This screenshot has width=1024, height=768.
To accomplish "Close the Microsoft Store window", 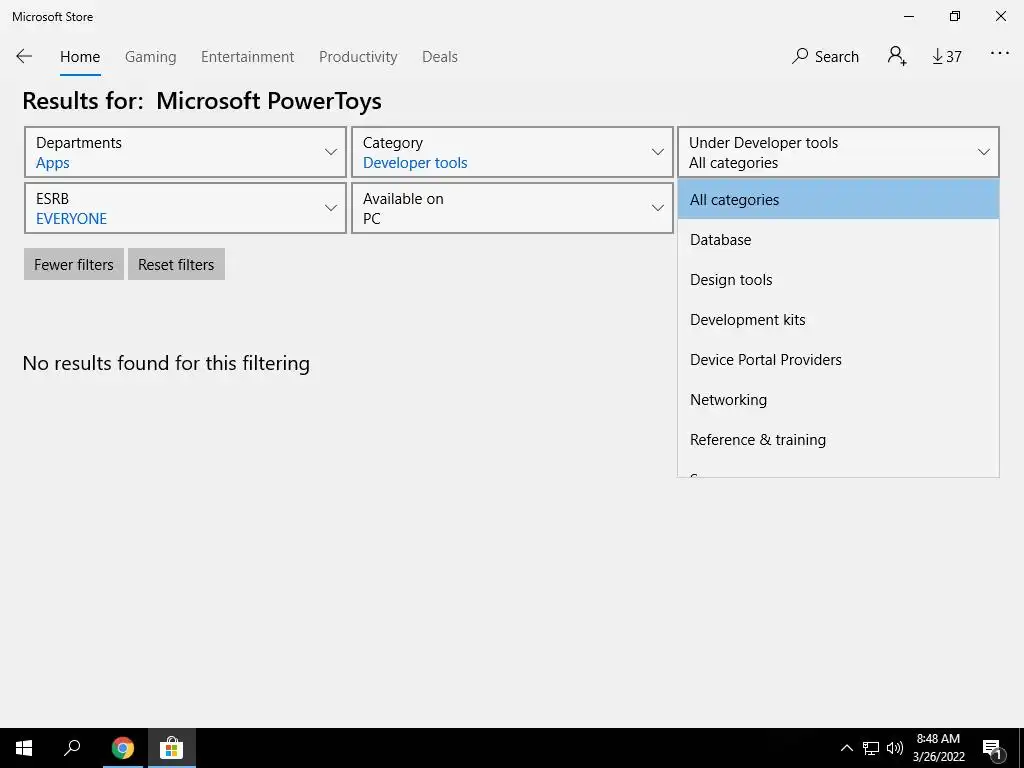I will point(1000,16).
